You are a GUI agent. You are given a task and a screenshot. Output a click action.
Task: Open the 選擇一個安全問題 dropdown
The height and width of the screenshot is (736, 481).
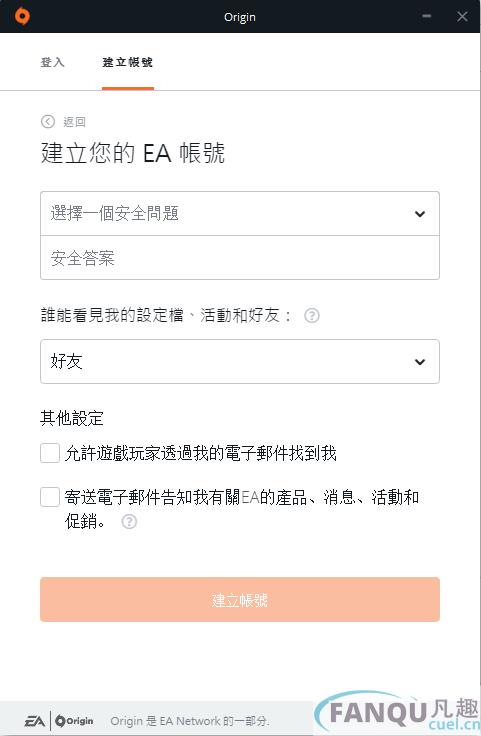(x=240, y=214)
